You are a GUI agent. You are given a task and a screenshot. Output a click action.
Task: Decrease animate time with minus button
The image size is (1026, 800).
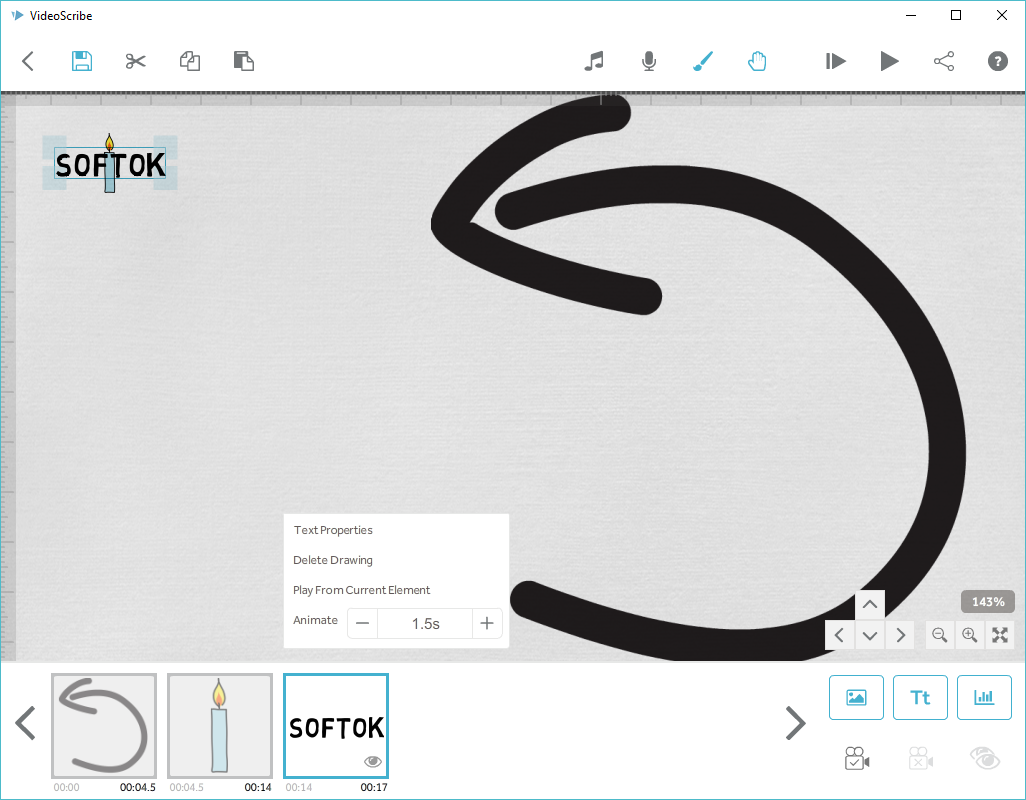point(363,623)
